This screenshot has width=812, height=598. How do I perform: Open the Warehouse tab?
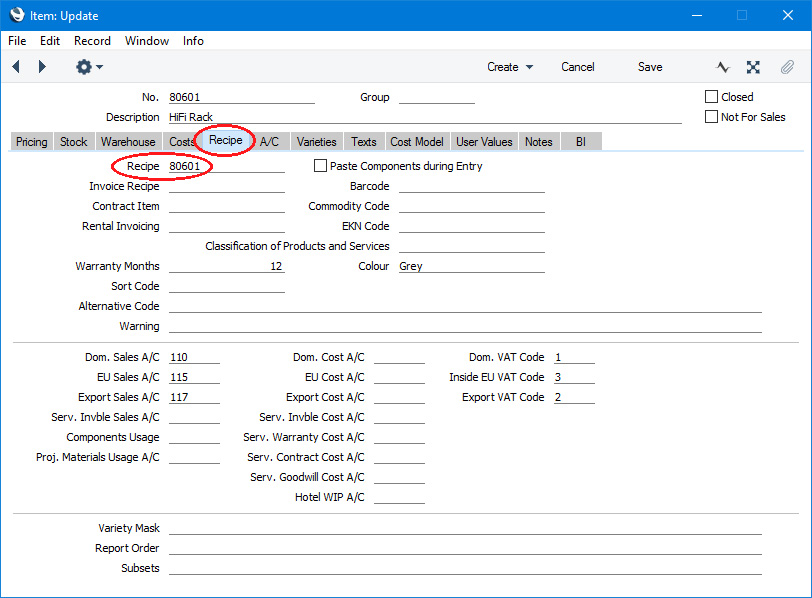128,141
